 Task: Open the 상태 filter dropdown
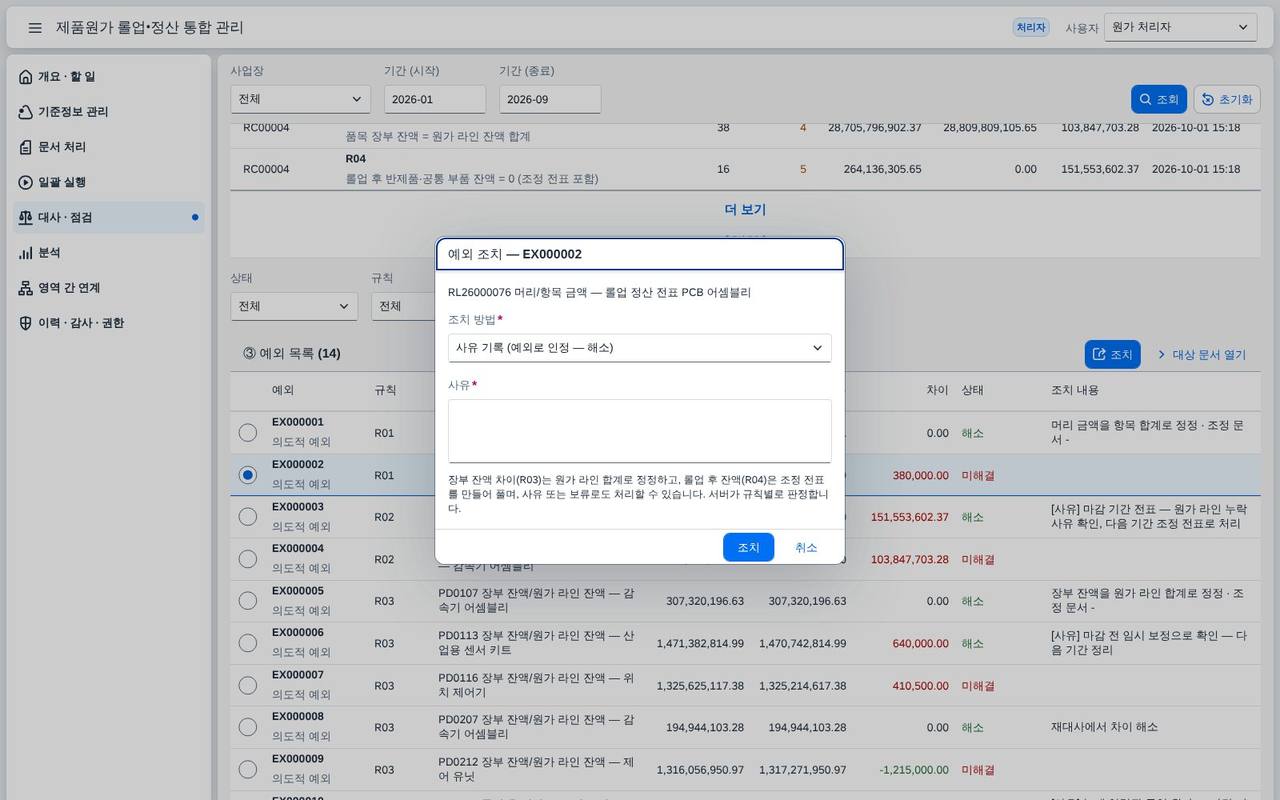coord(294,306)
